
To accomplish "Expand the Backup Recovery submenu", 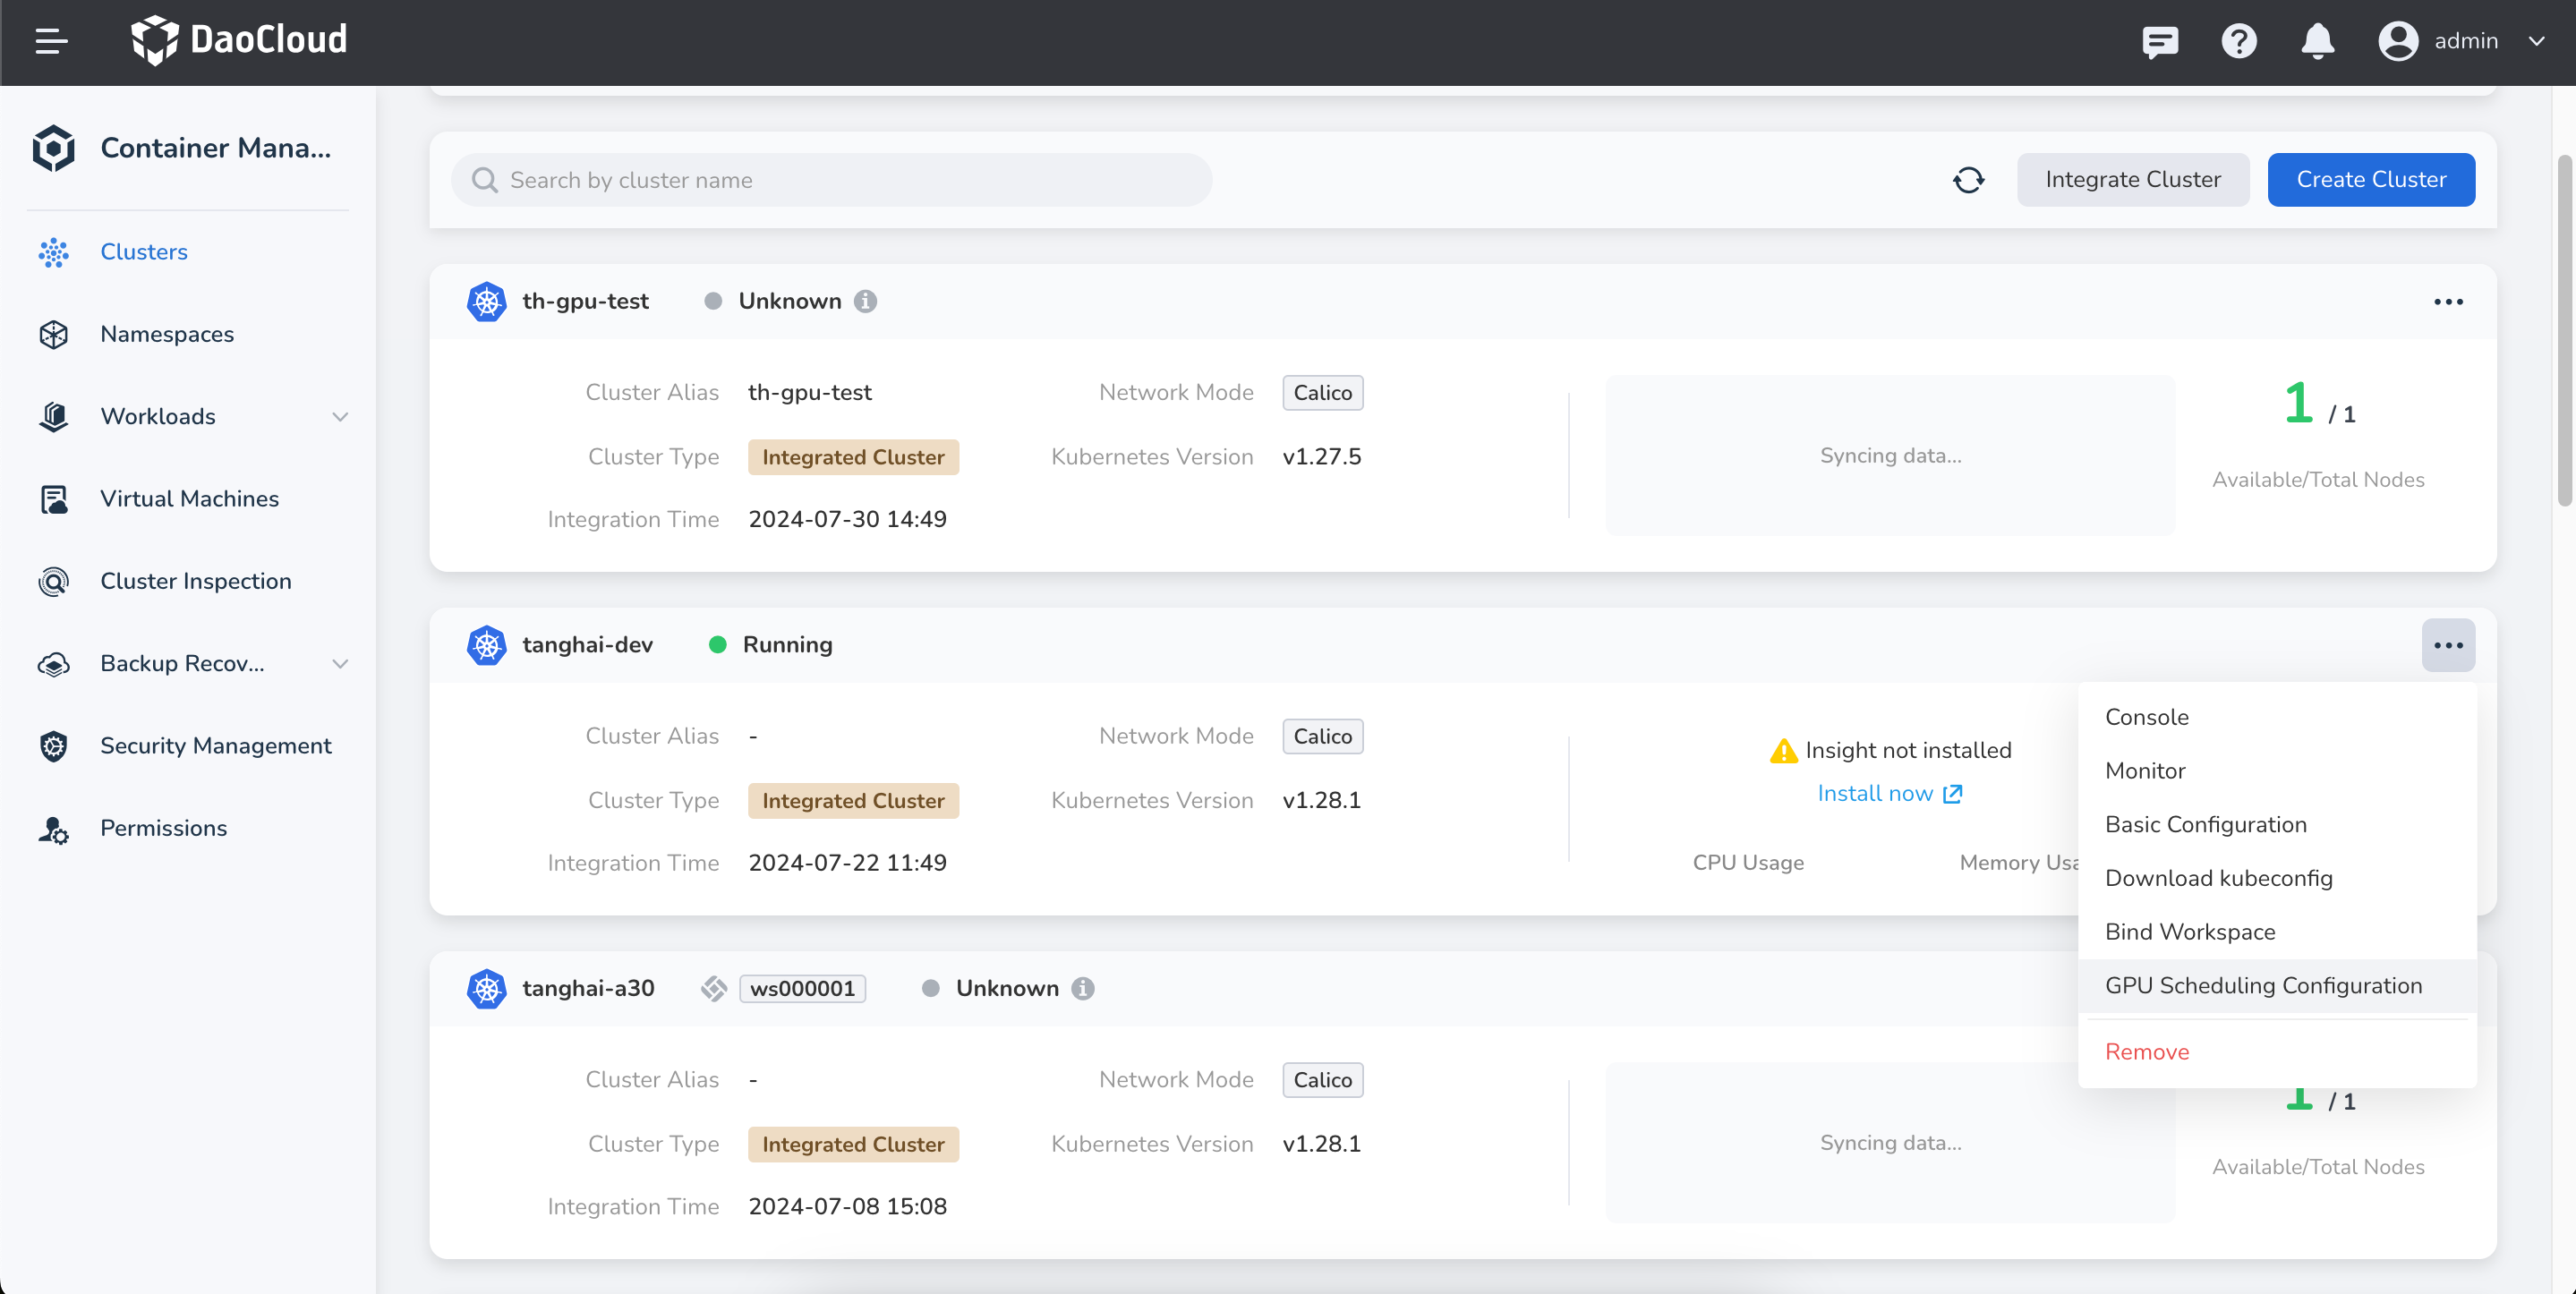I will pos(340,663).
